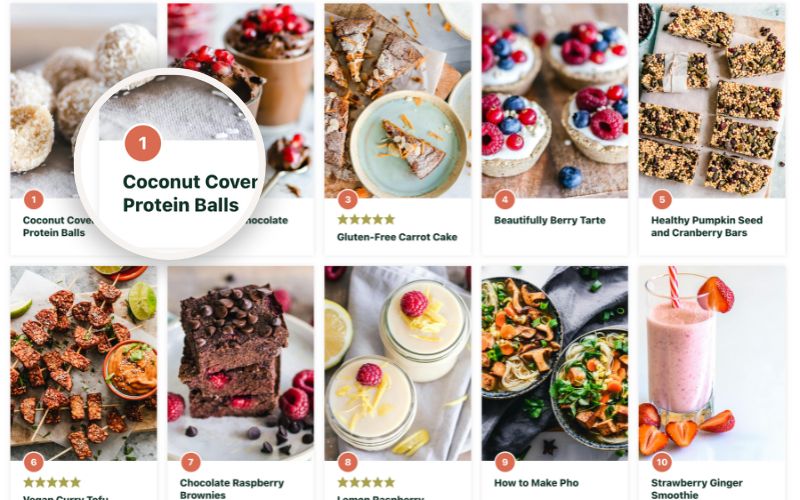Click the number 10 badge on Strawberry Smoothie
Viewport: 800px width, 500px height.
[x=662, y=463]
